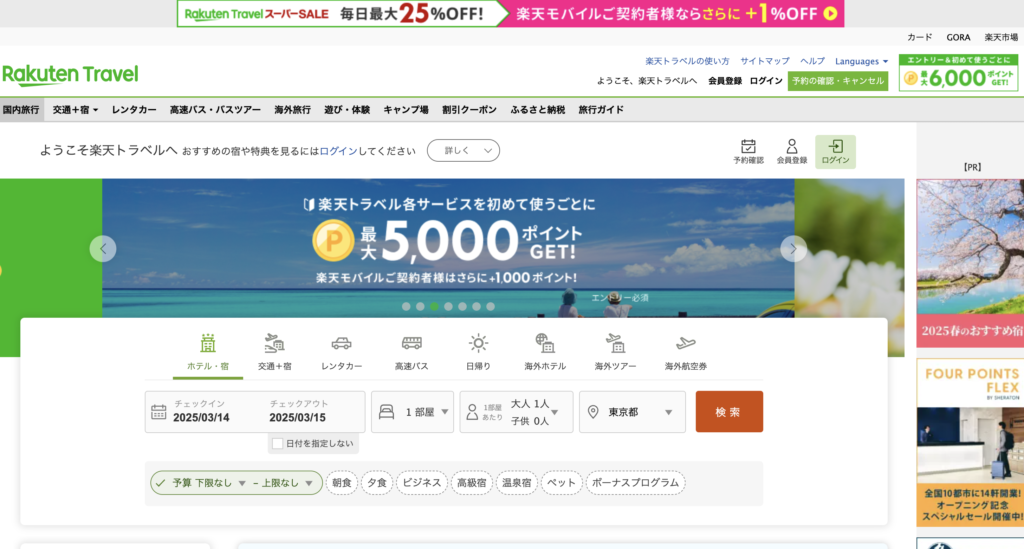Click the チェックイン date field
Image resolution: width=1024 pixels, height=549 pixels.
click(201, 412)
